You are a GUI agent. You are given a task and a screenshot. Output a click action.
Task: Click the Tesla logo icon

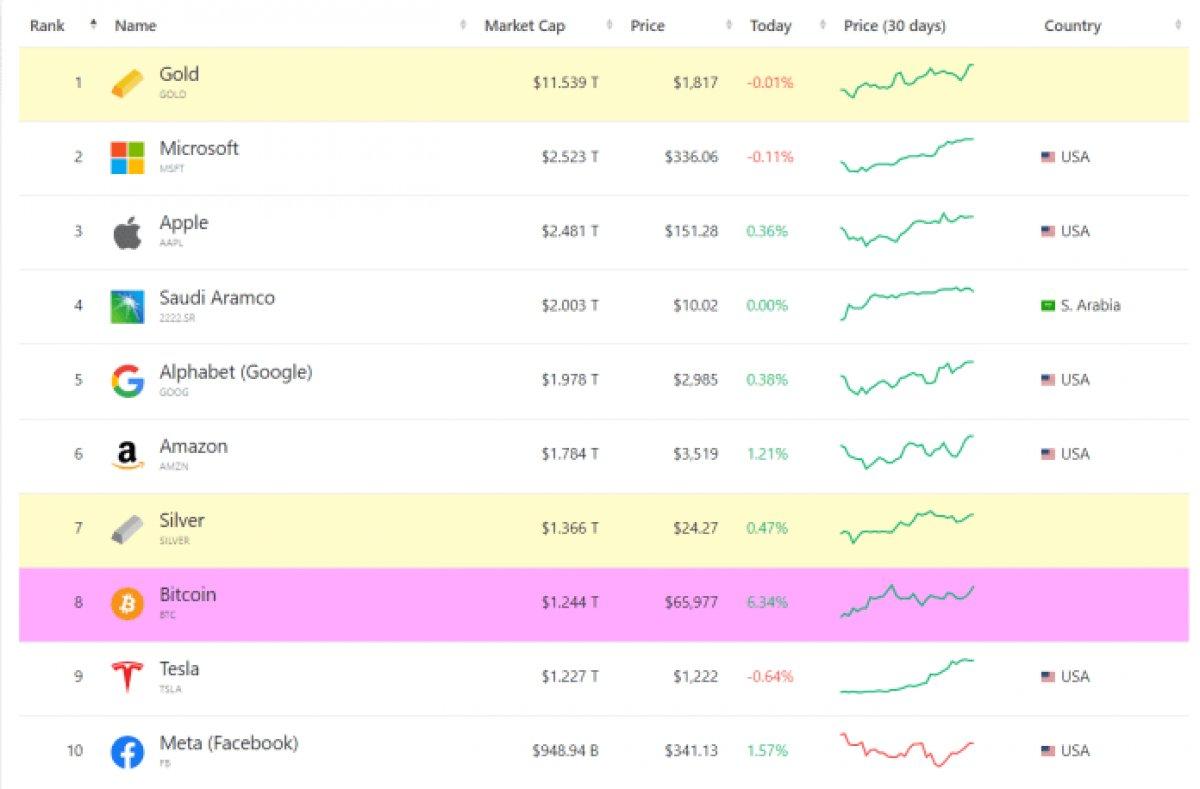(x=127, y=677)
